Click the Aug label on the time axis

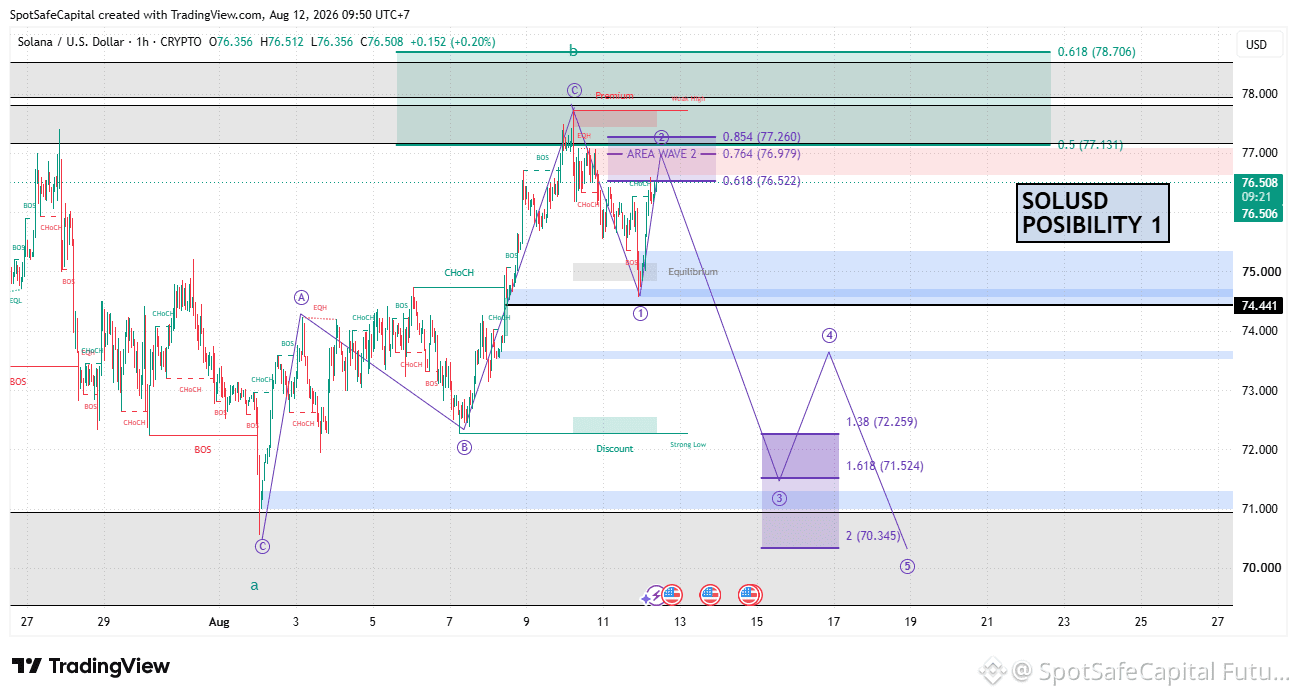click(x=219, y=621)
